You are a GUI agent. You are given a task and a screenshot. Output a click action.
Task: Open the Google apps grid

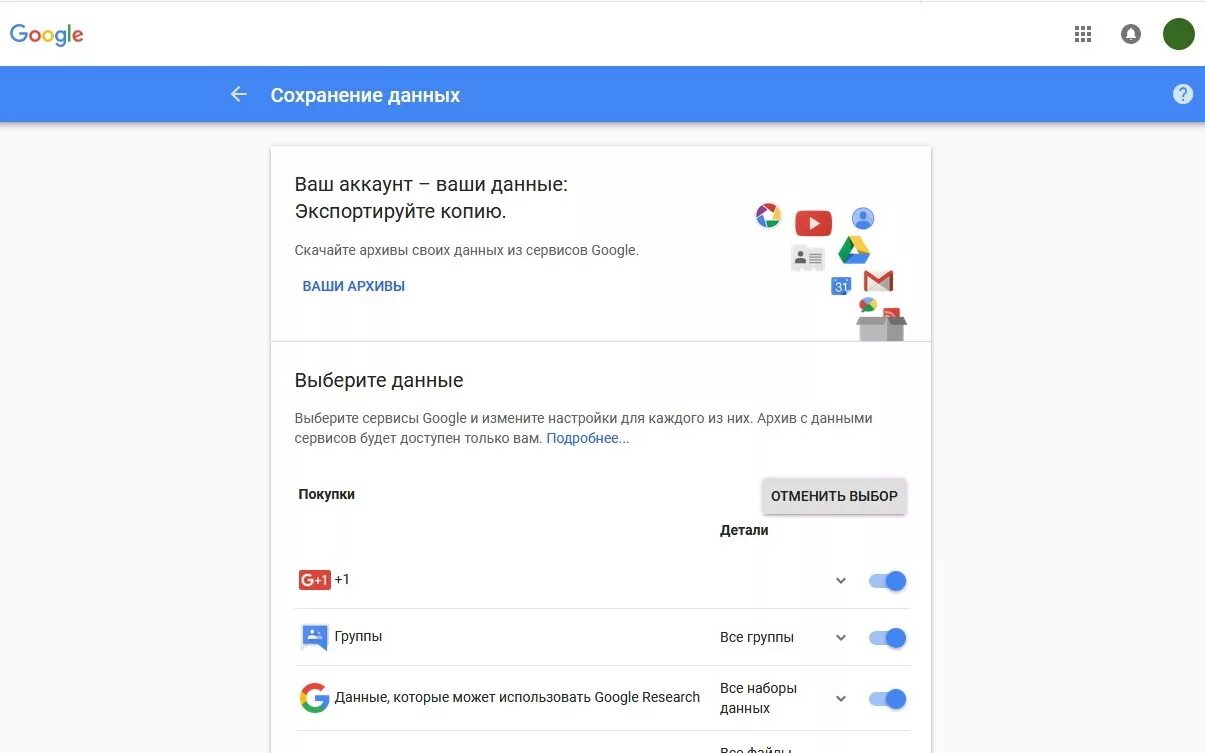1083,34
